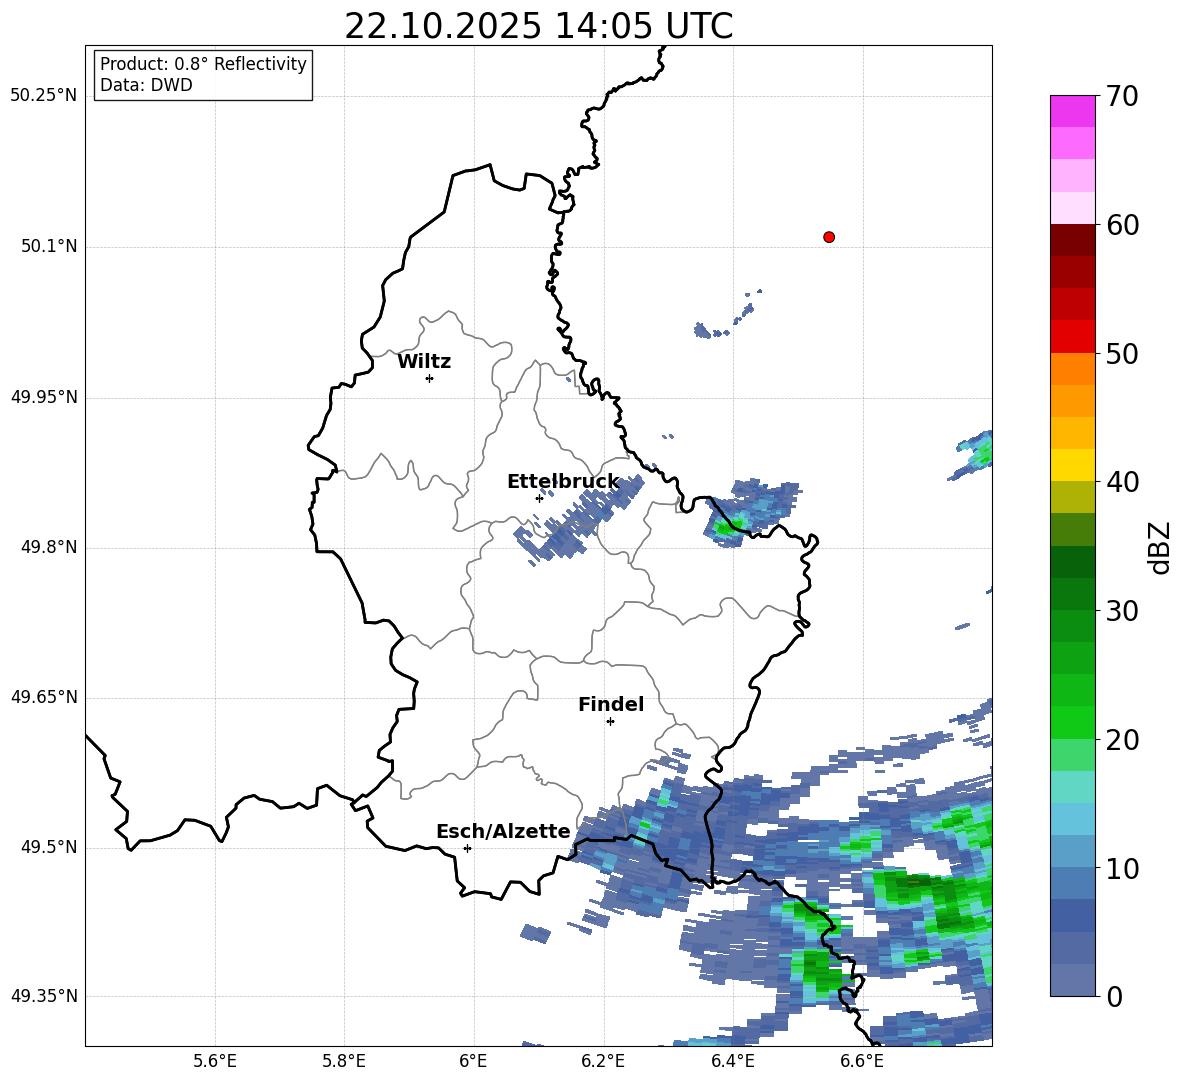Click the dark maroon colorbar segment below 60

point(1072,240)
